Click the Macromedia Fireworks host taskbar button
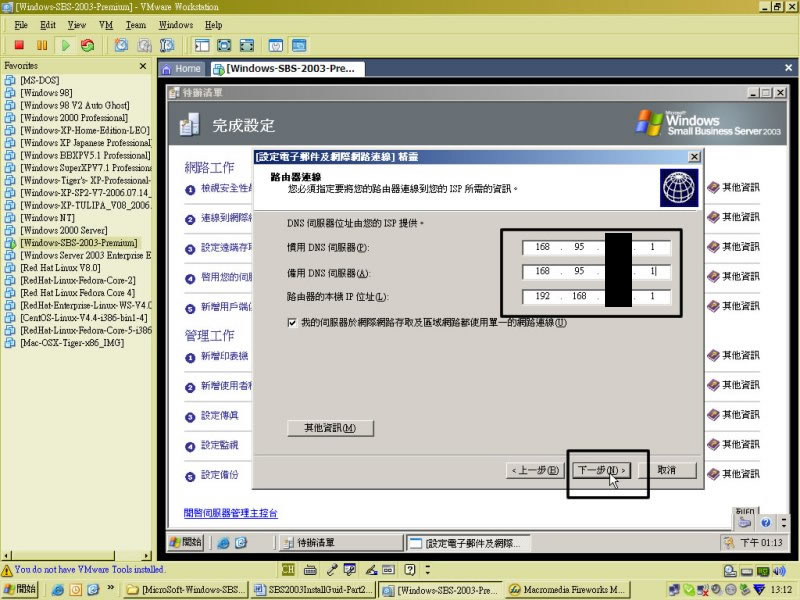 pos(568,590)
